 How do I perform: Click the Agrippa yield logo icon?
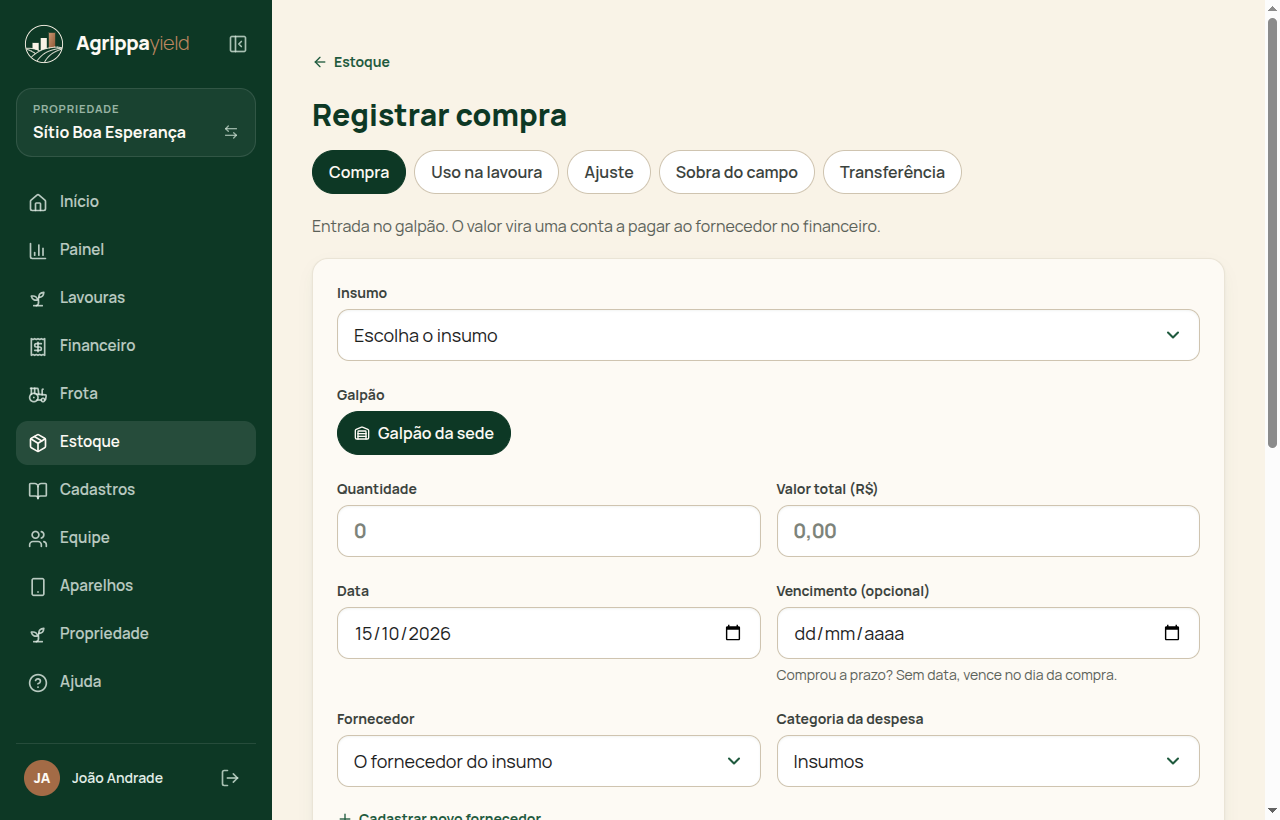(44, 44)
